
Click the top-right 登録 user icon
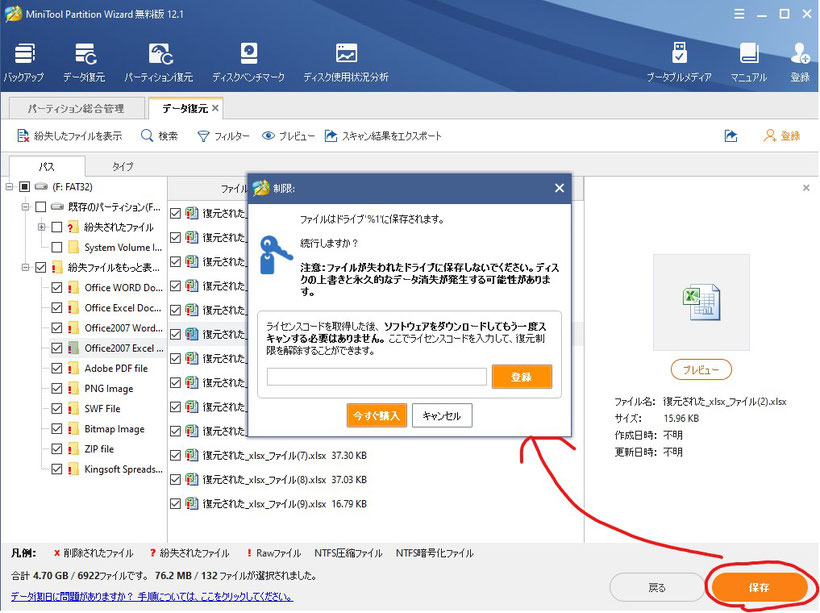coord(800,63)
